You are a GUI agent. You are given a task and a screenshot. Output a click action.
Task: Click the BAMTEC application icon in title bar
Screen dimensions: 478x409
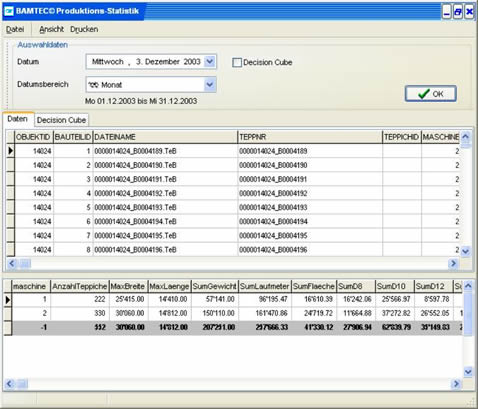8,11
